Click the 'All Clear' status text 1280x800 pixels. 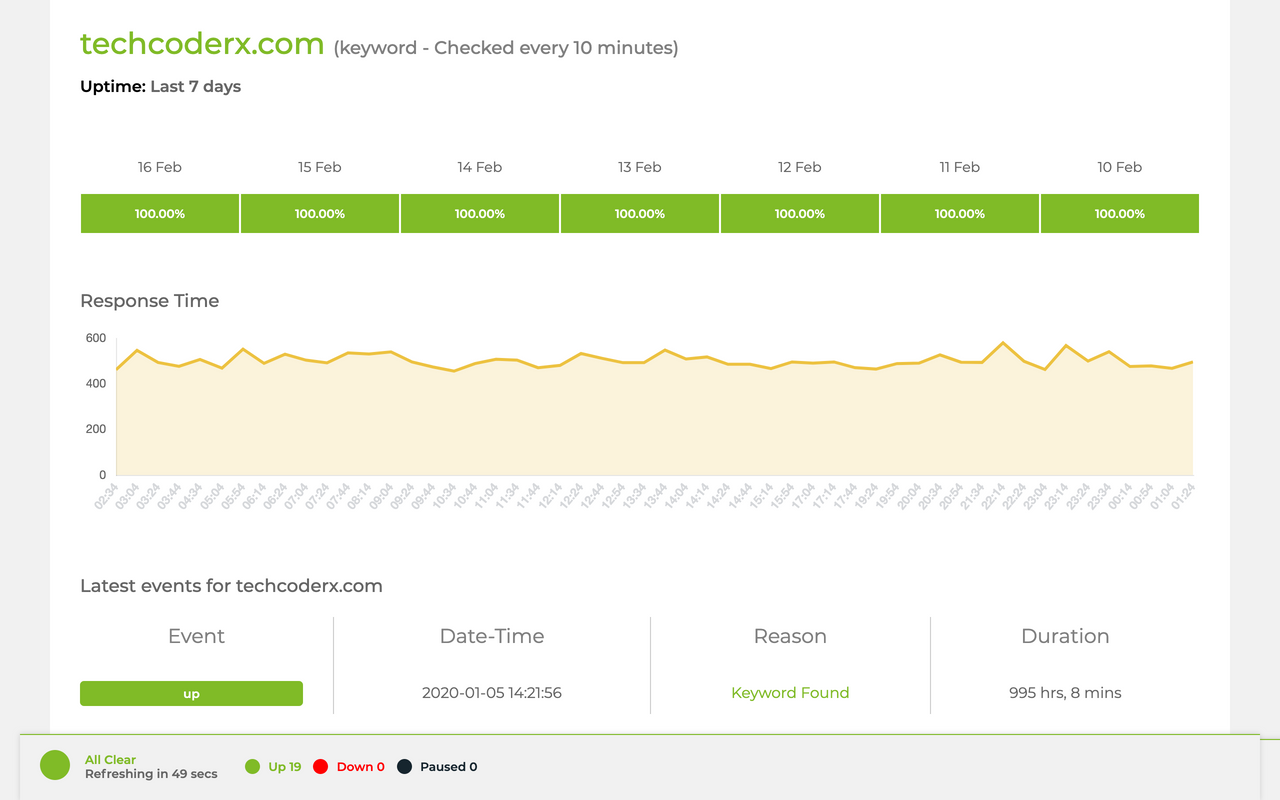click(x=110, y=760)
